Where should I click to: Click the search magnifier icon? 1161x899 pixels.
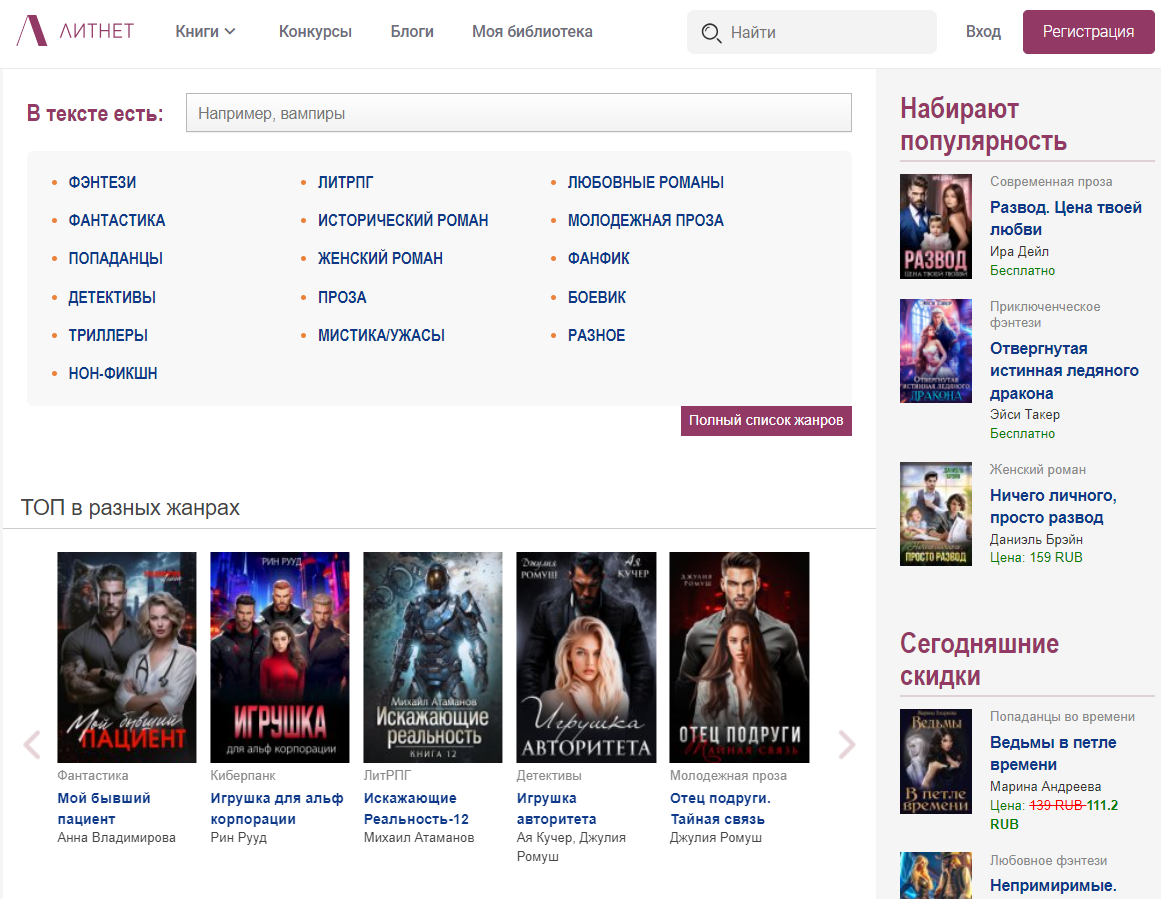[711, 33]
